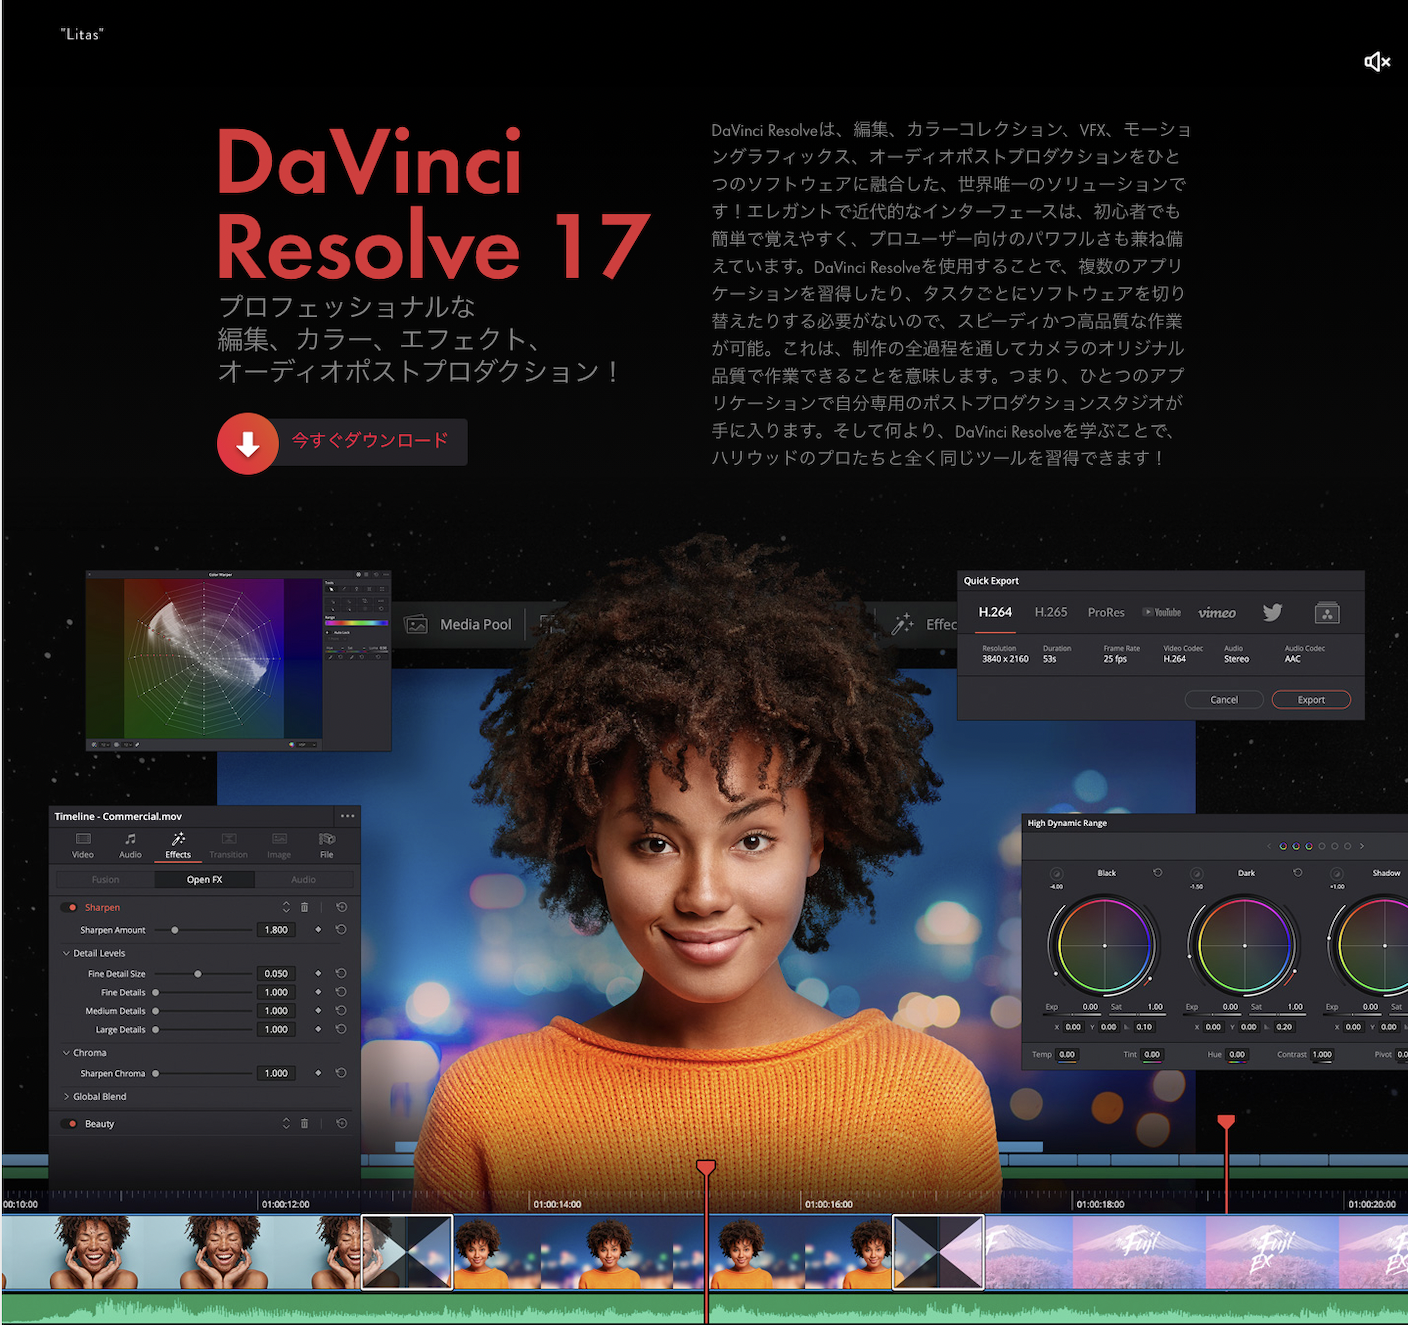Reset the Medium Details value

(x=341, y=1010)
